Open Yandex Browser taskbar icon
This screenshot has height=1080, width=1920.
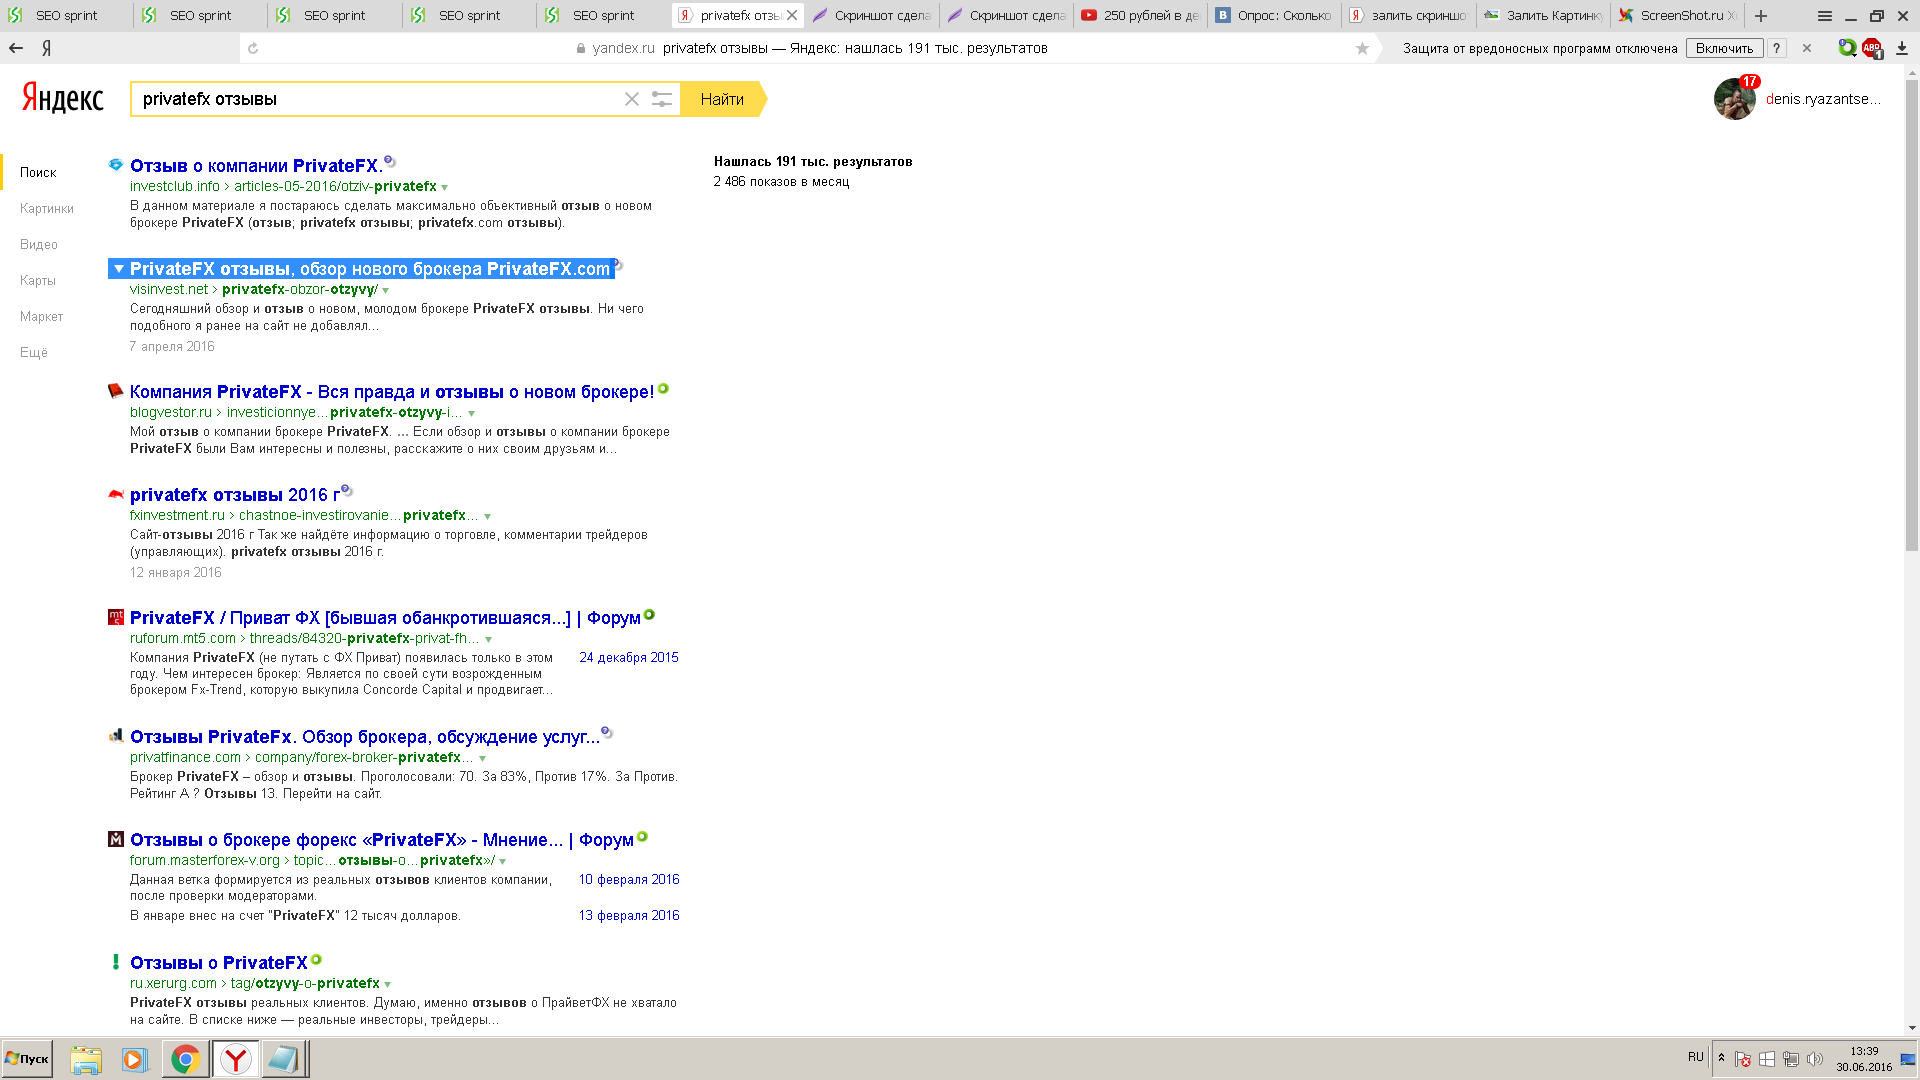235,1059
